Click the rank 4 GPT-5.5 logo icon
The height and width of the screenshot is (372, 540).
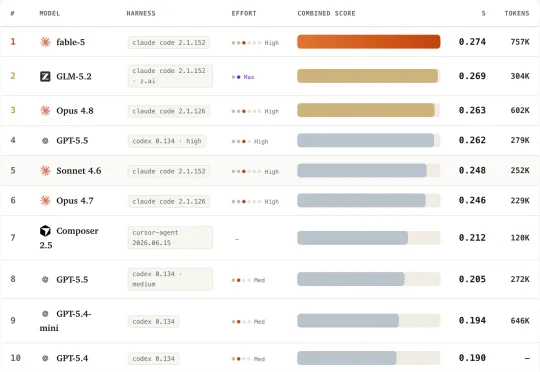pyautogui.click(x=45, y=141)
